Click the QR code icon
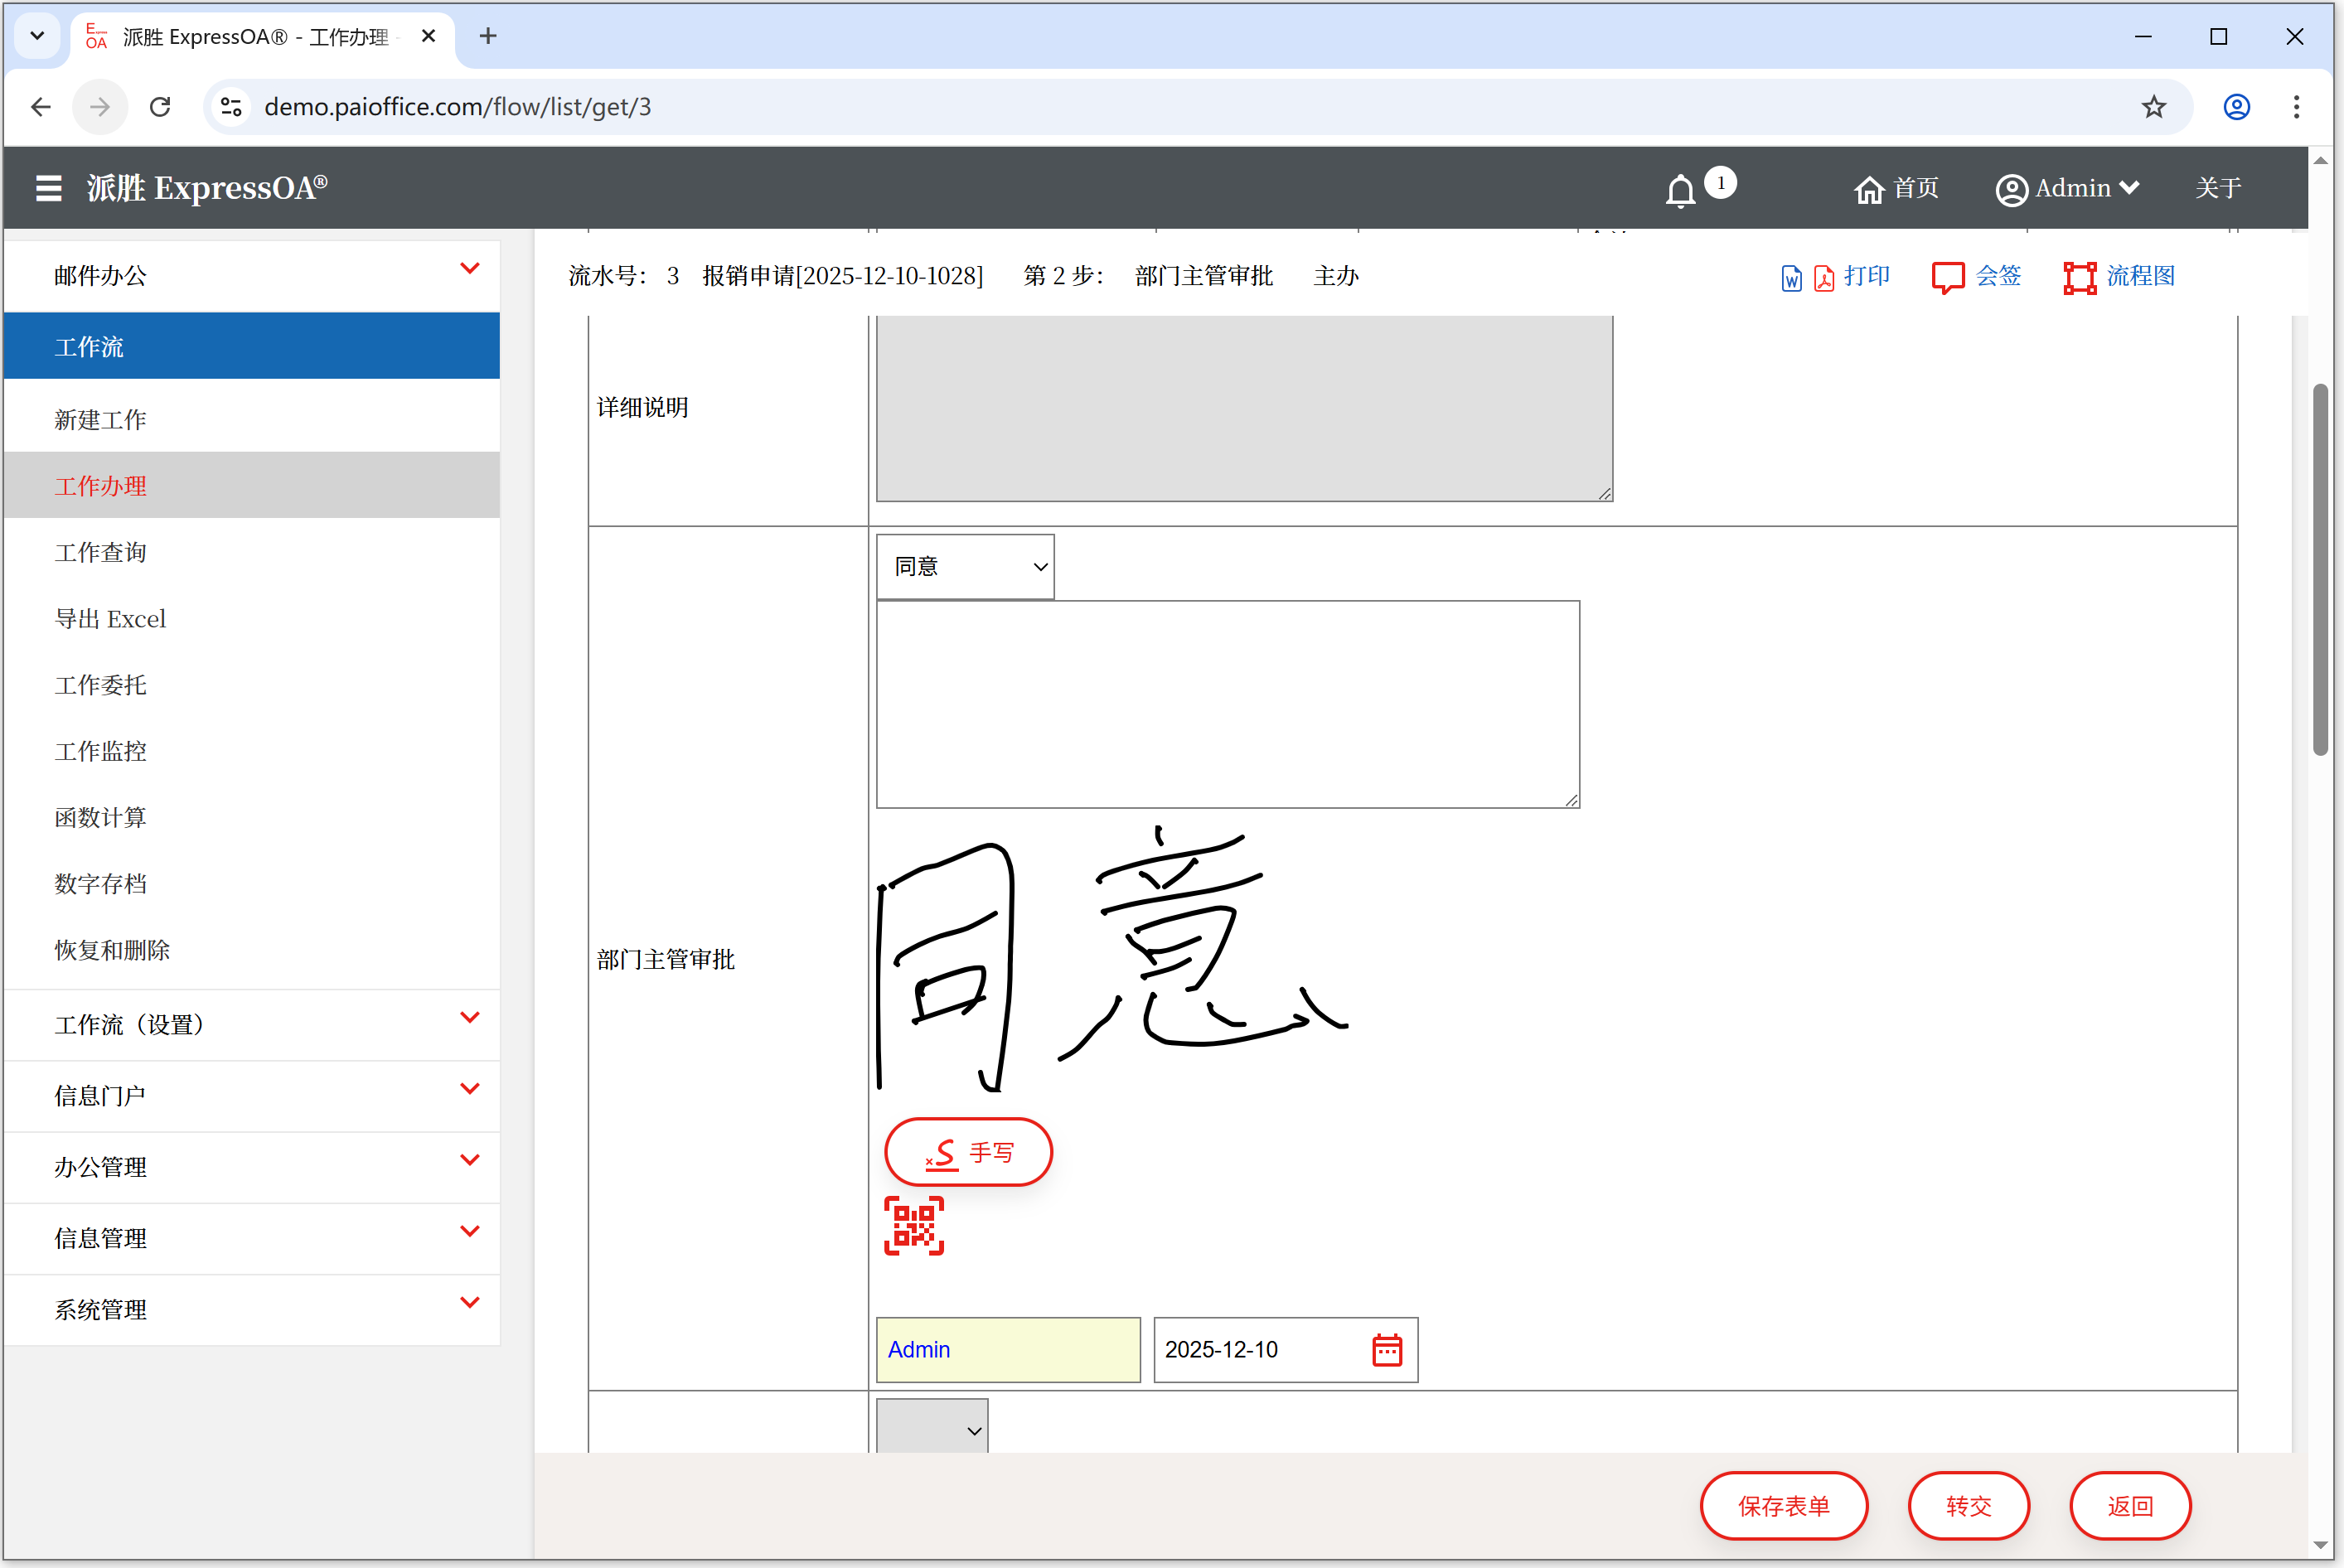This screenshot has height=1568, width=2344. [913, 1225]
